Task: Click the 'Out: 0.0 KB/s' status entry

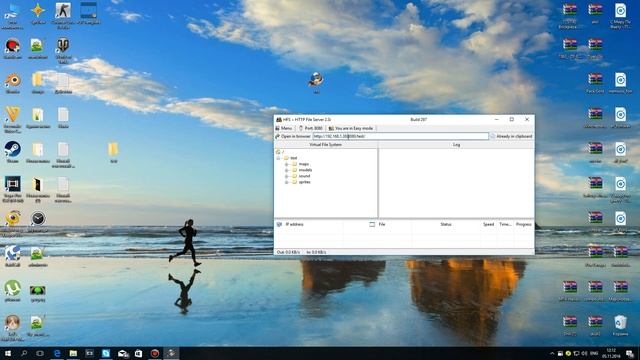Action: pos(288,252)
